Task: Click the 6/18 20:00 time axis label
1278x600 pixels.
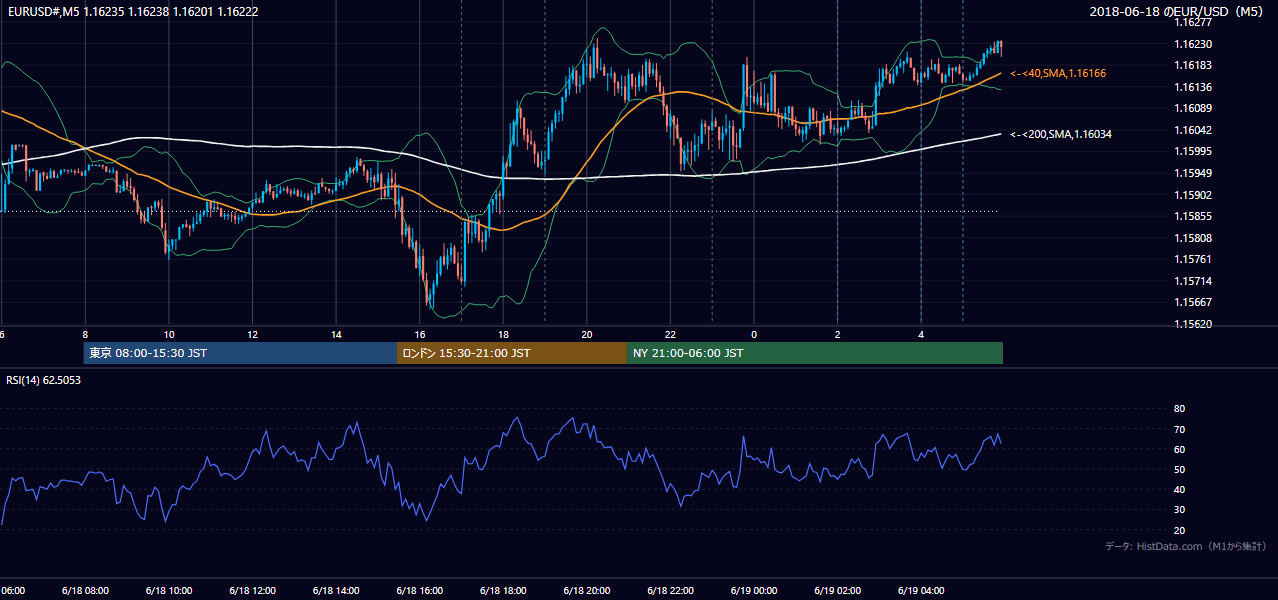Action: pyautogui.click(x=587, y=590)
